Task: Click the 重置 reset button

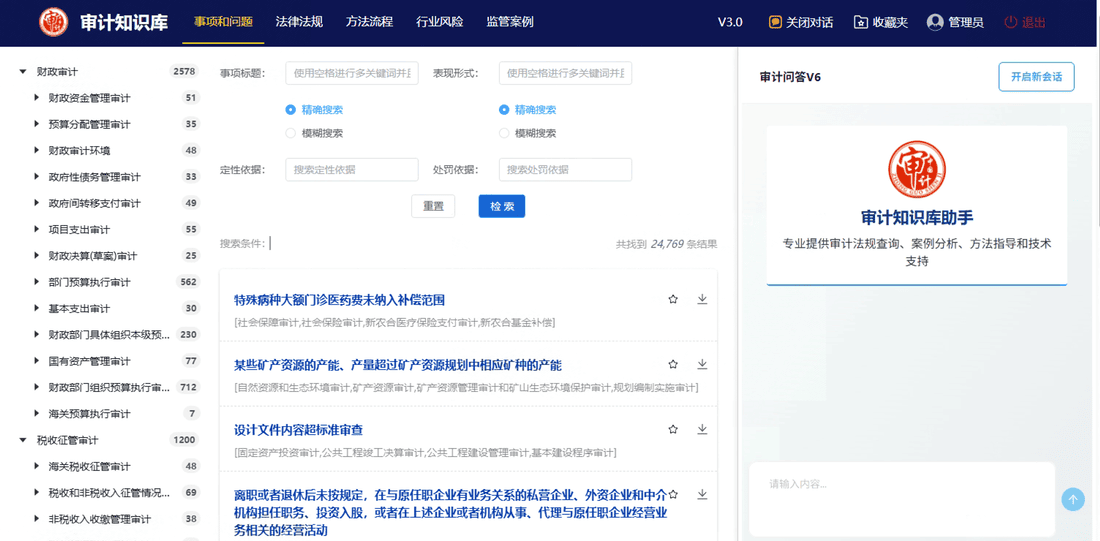Action: point(433,206)
